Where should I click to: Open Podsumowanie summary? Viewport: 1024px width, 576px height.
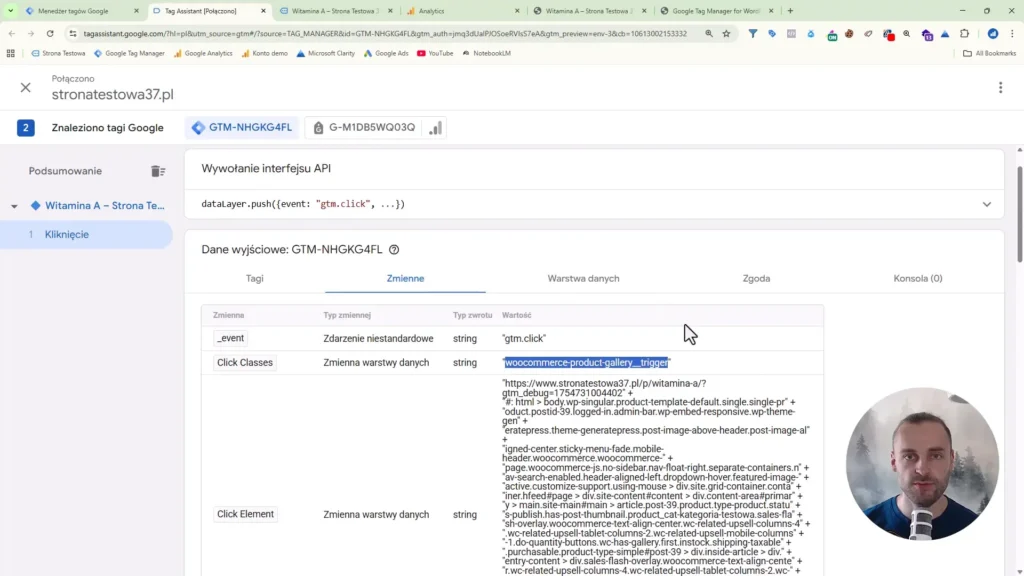coord(65,171)
